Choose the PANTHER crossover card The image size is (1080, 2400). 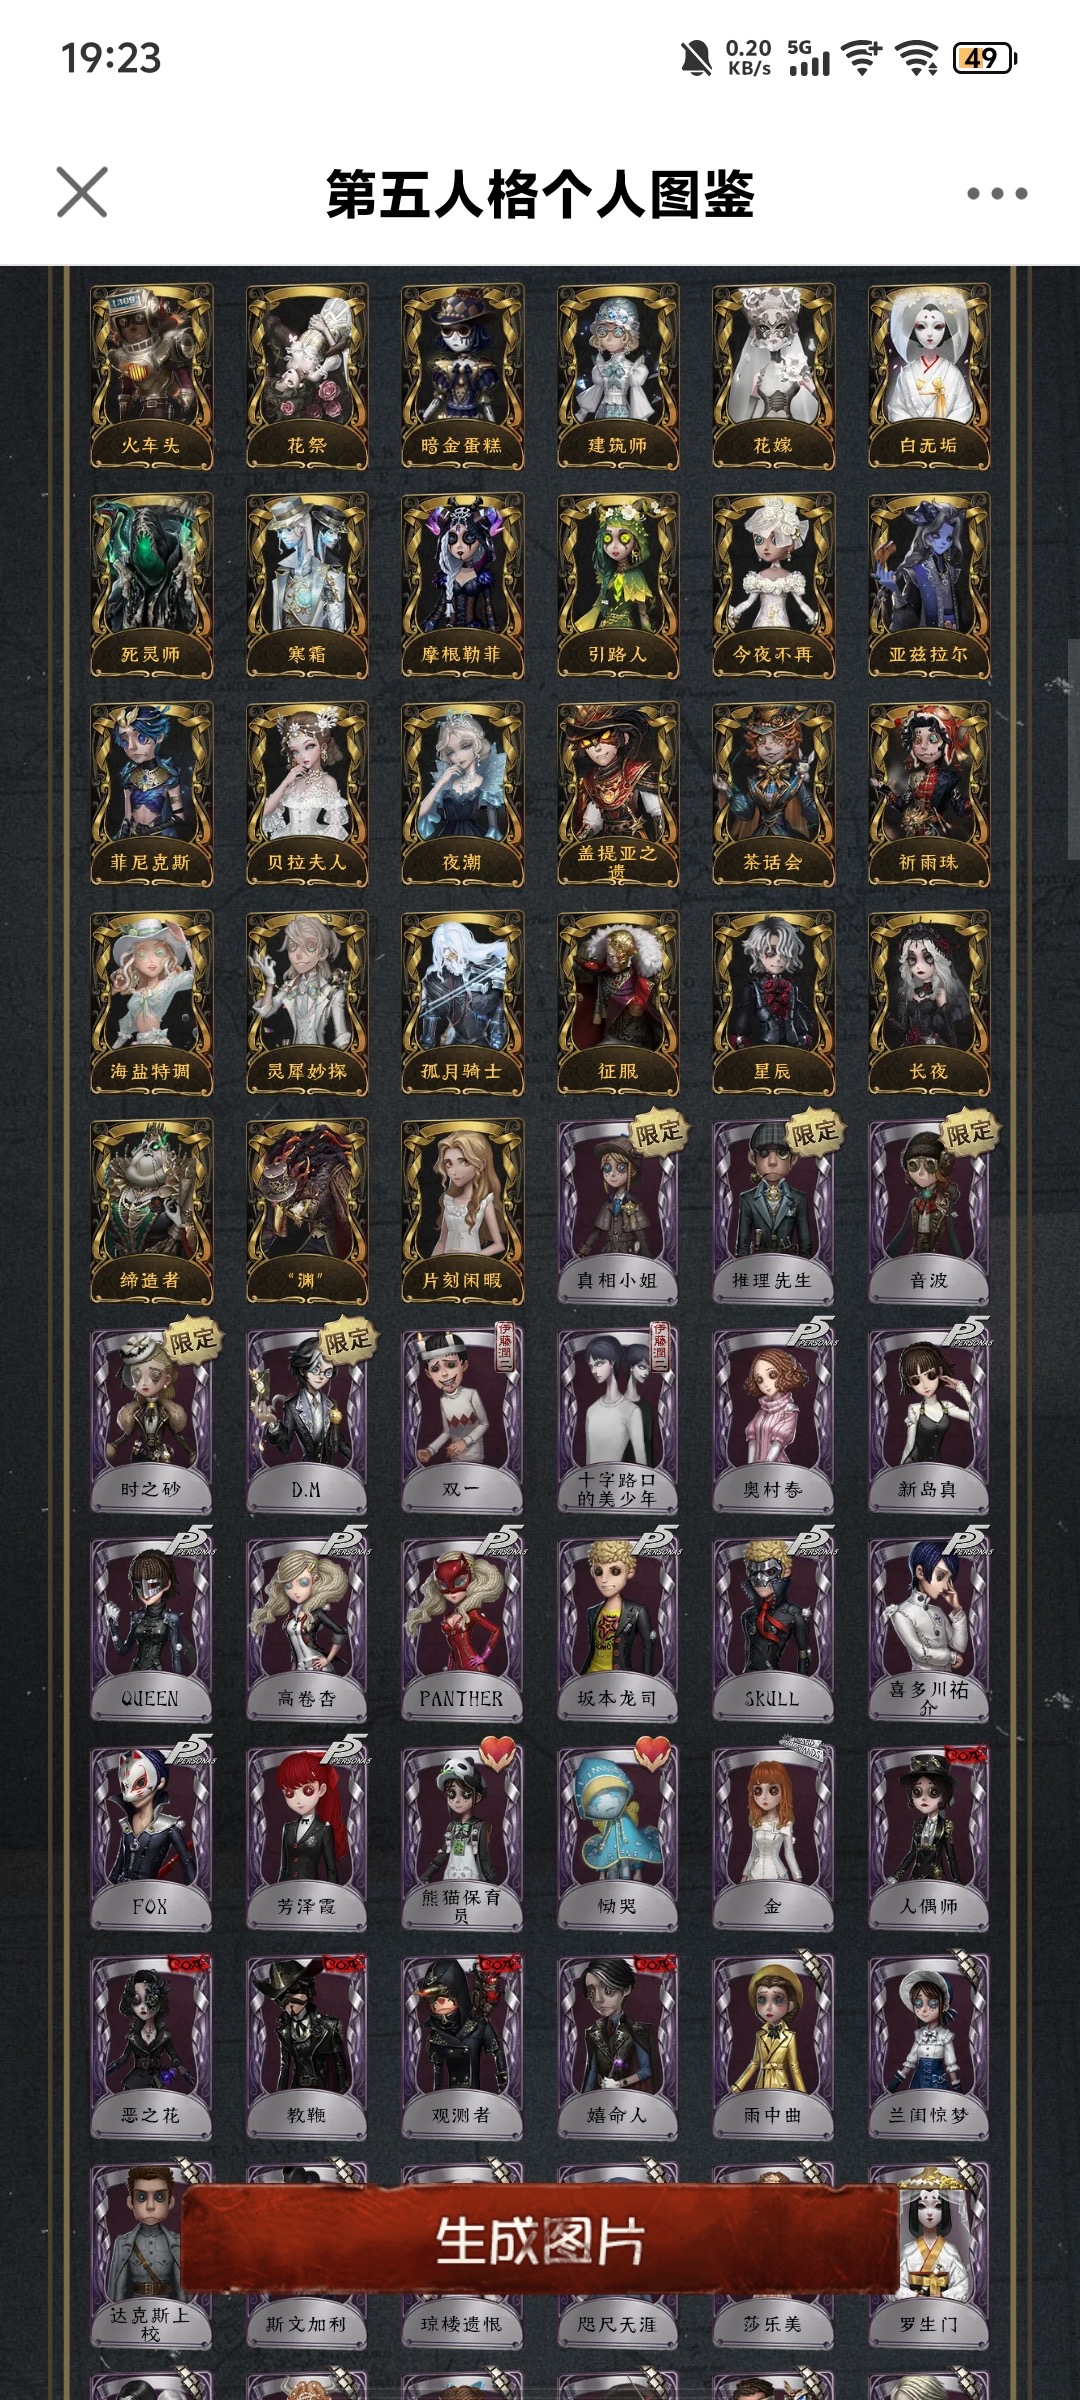pos(462,1630)
